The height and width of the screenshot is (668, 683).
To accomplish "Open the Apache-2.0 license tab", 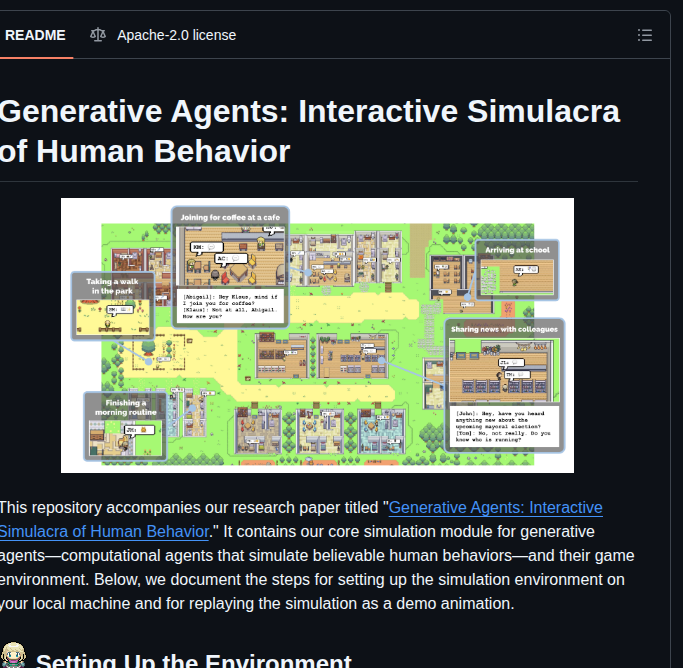I will pos(163,35).
